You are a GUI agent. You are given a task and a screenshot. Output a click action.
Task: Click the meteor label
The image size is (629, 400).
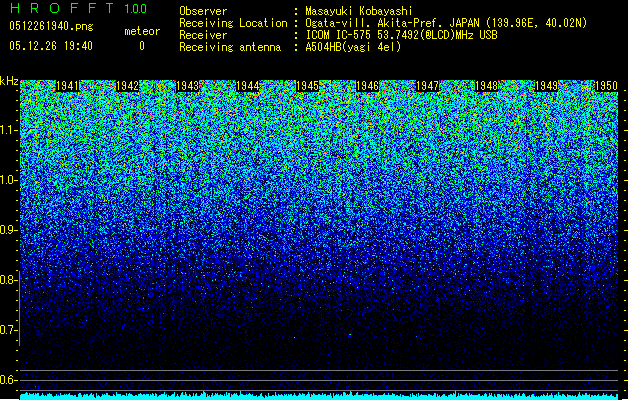pyautogui.click(x=142, y=31)
